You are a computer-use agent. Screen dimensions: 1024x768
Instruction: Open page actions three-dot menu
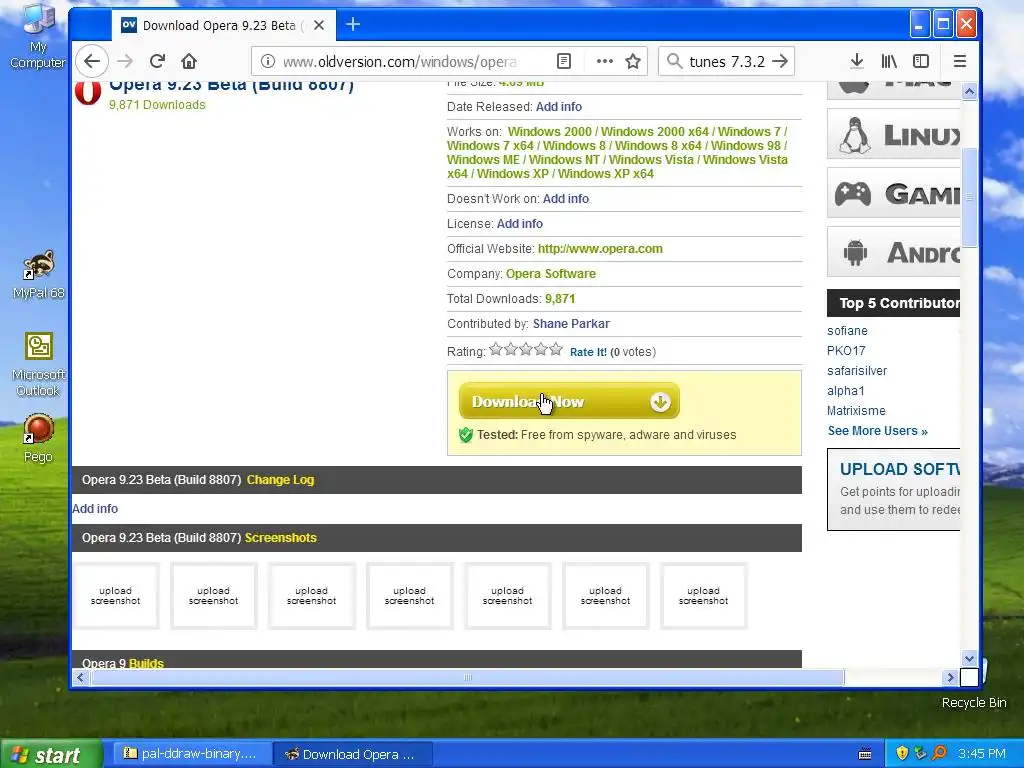coord(605,61)
